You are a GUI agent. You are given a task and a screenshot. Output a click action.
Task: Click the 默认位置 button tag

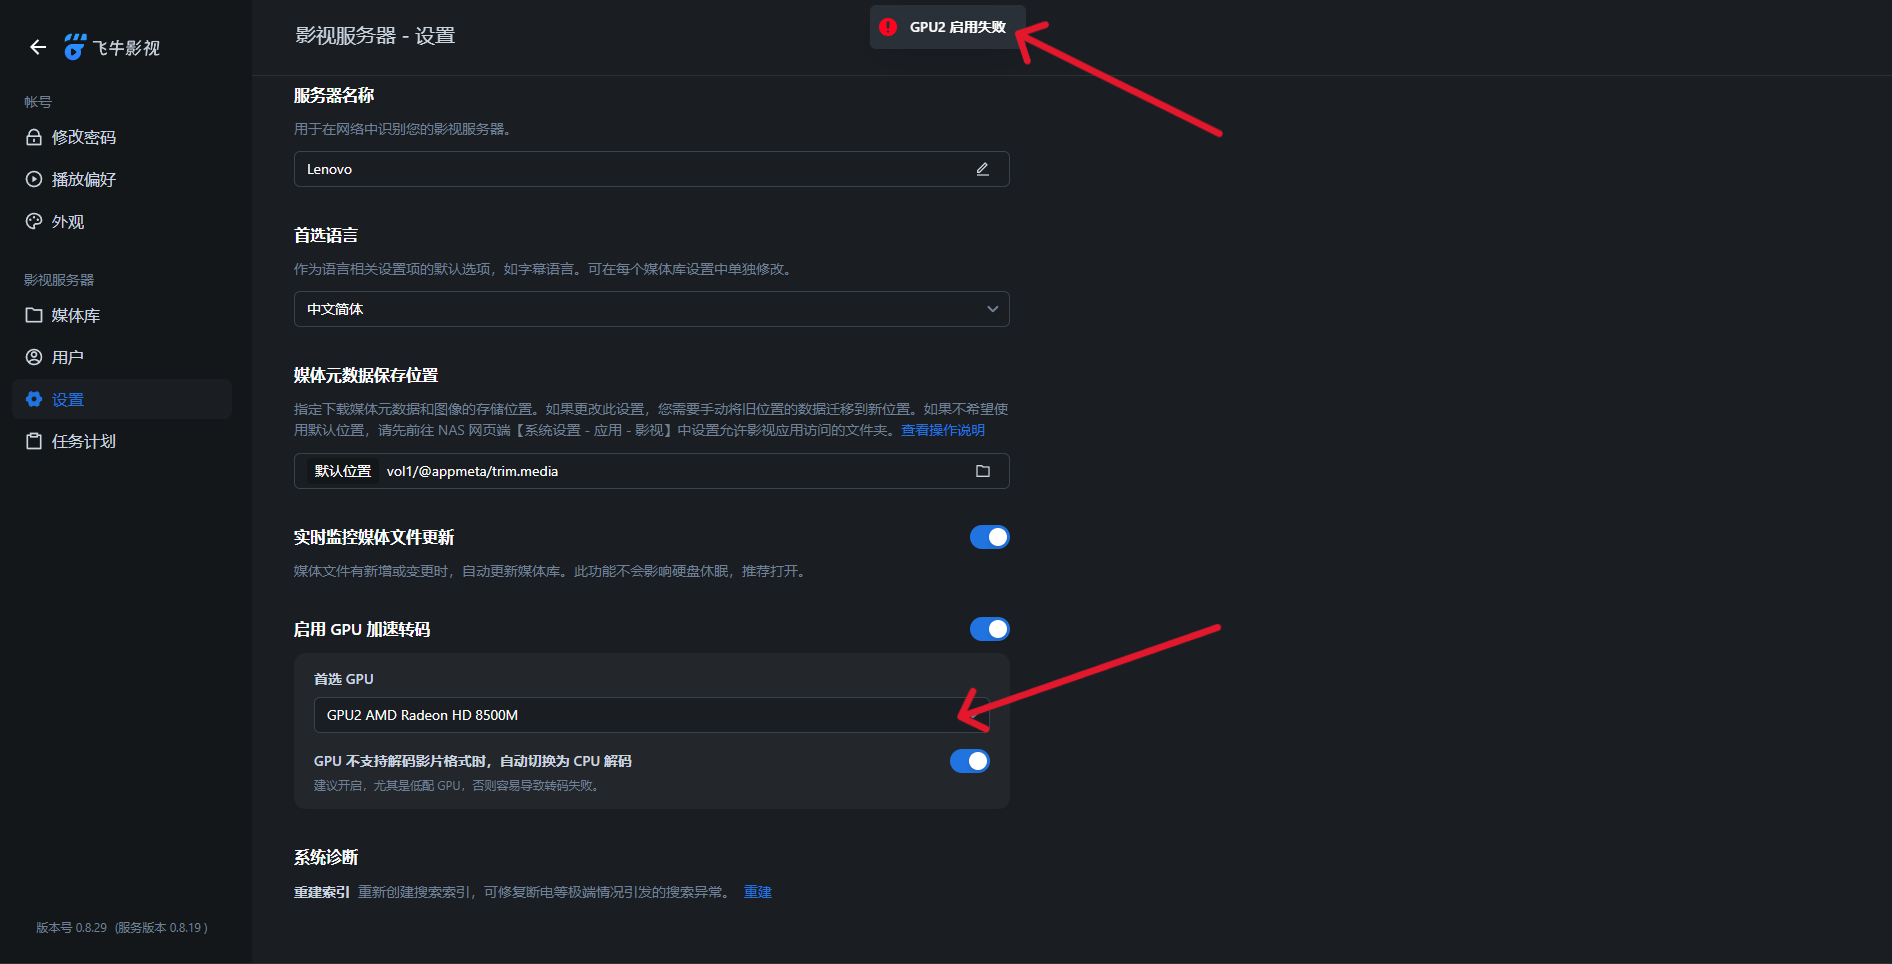343,471
